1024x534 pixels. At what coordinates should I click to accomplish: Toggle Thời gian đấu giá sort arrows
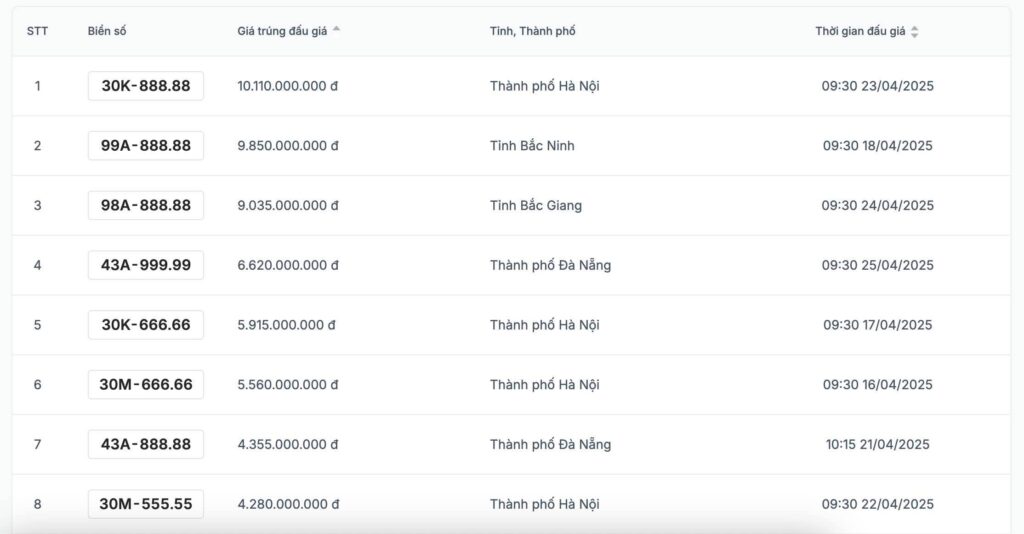[914, 31]
